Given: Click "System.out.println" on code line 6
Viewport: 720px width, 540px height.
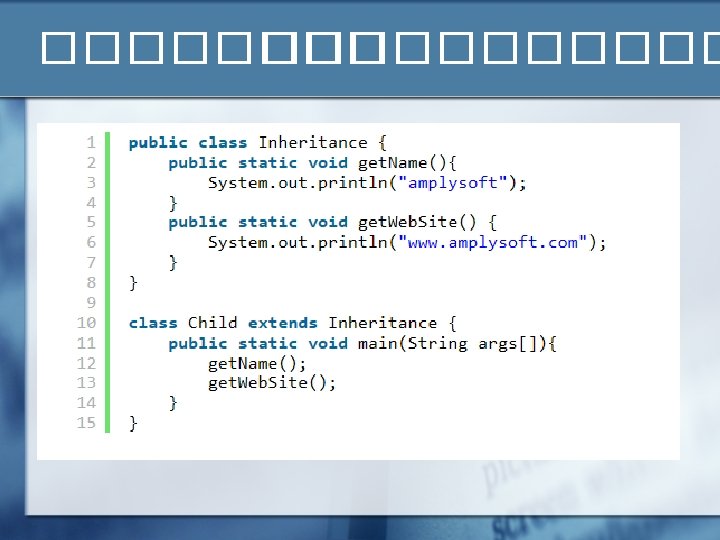Looking at the screenshot, I should coord(298,242).
